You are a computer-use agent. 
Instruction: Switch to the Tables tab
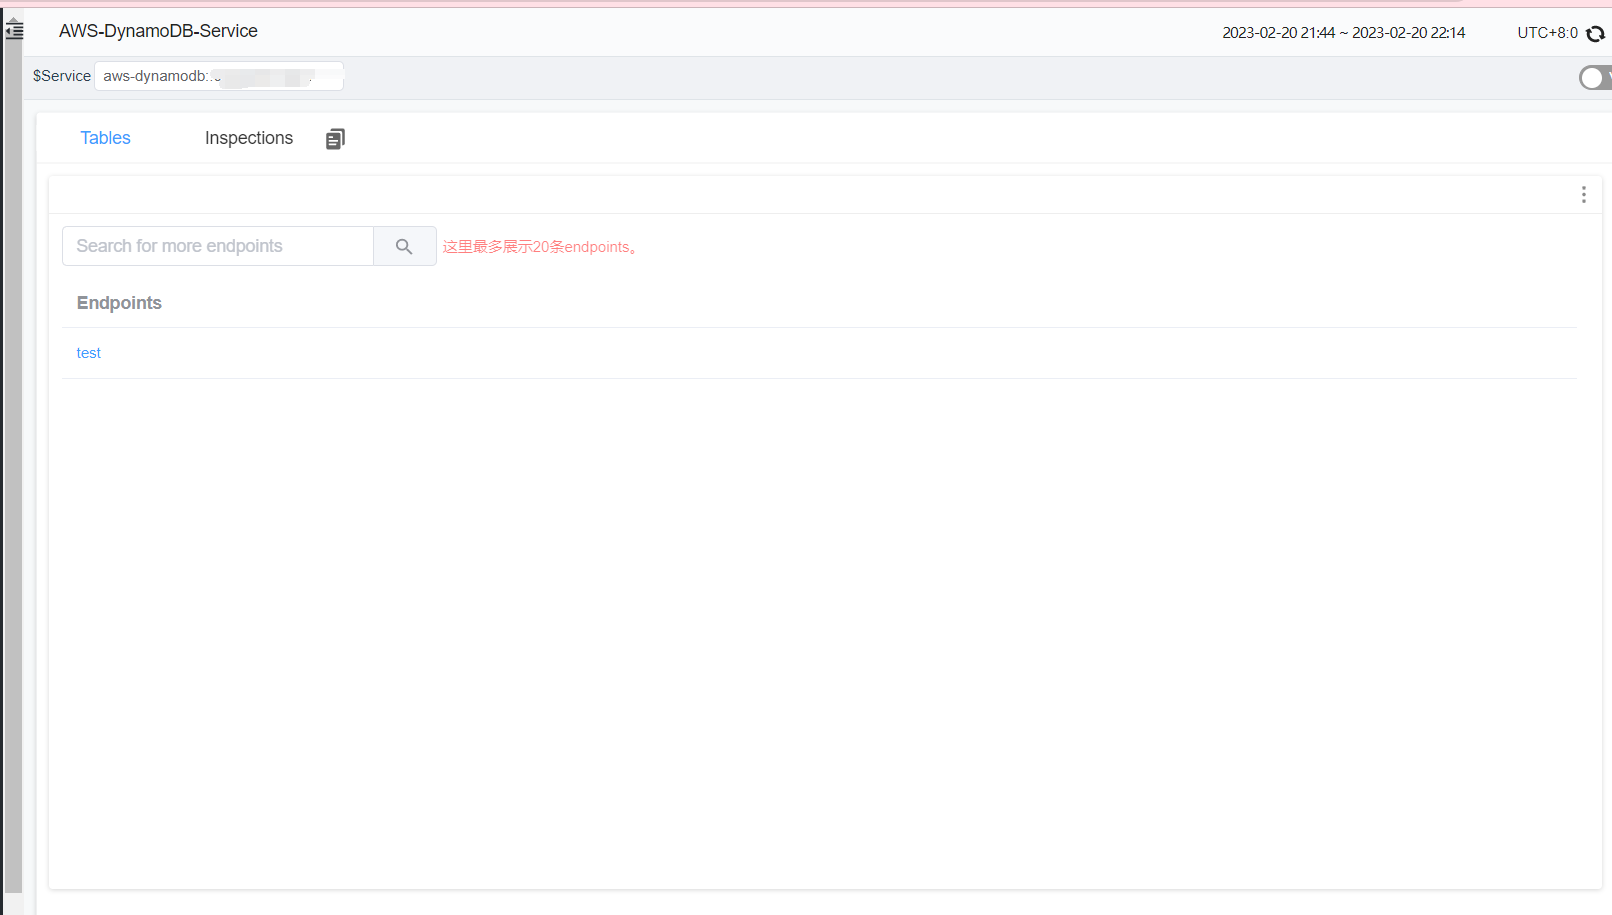point(105,138)
